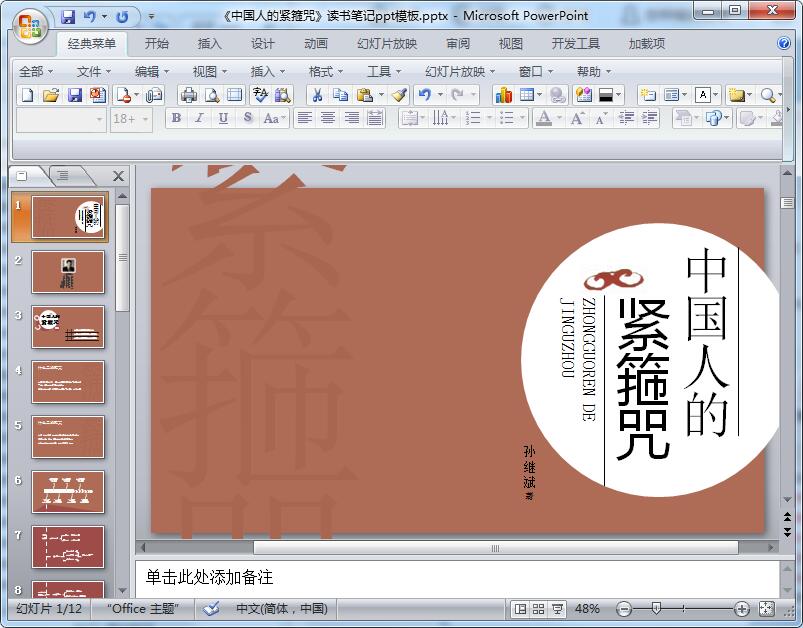The width and height of the screenshot is (803, 628).
Task: Click the 中文(简体，中国) language button
Action: click(x=282, y=609)
